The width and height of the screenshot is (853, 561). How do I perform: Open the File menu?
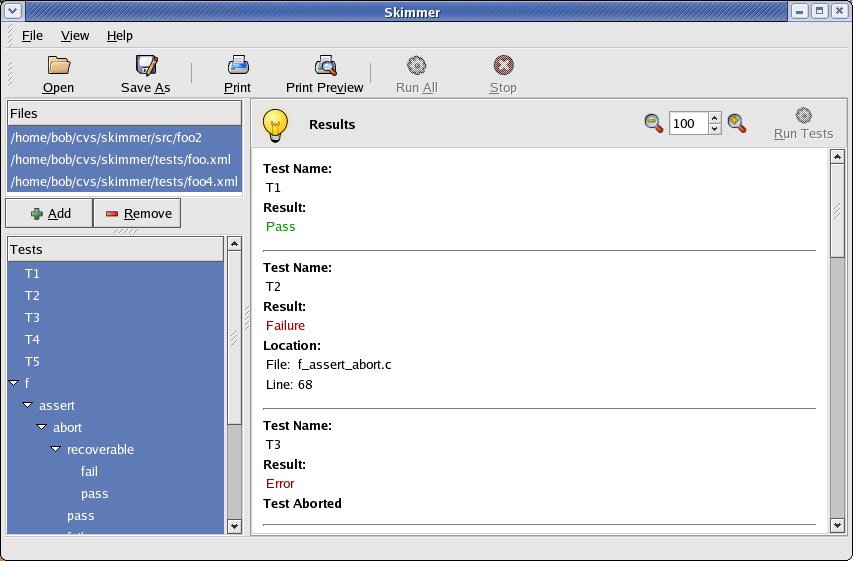pyautogui.click(x=32, y=36)
